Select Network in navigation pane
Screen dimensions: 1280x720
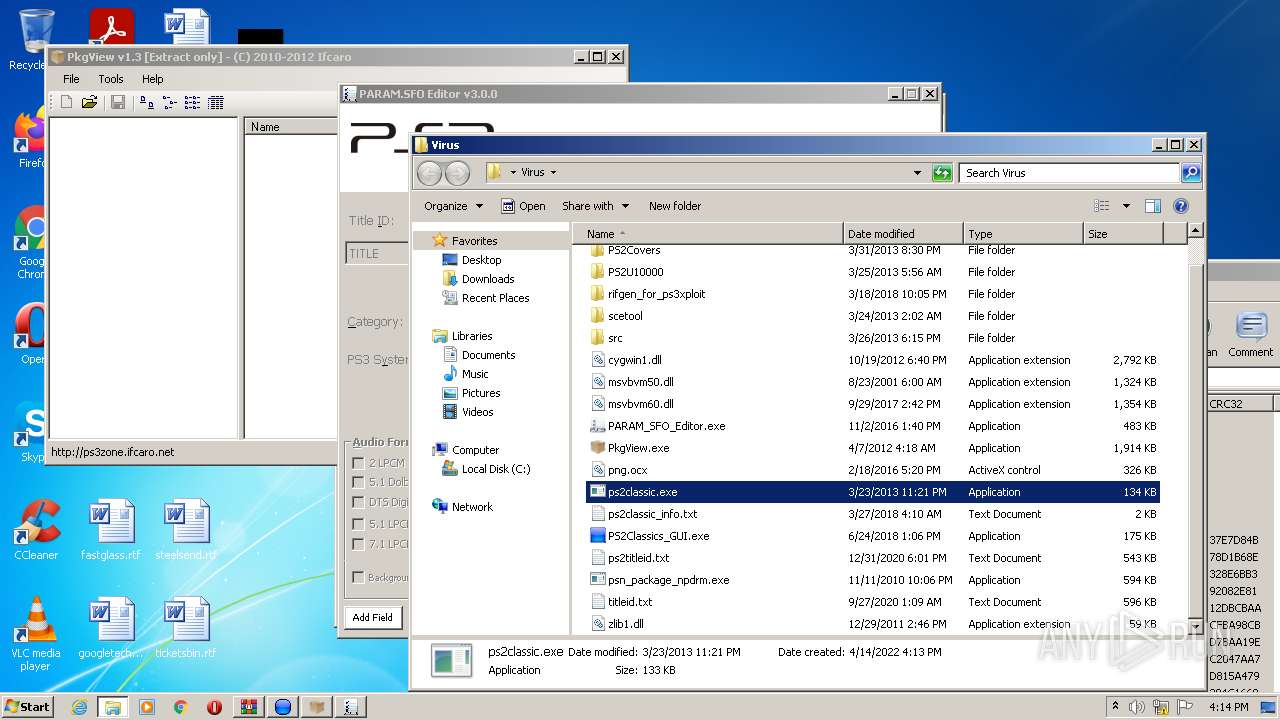472,507
